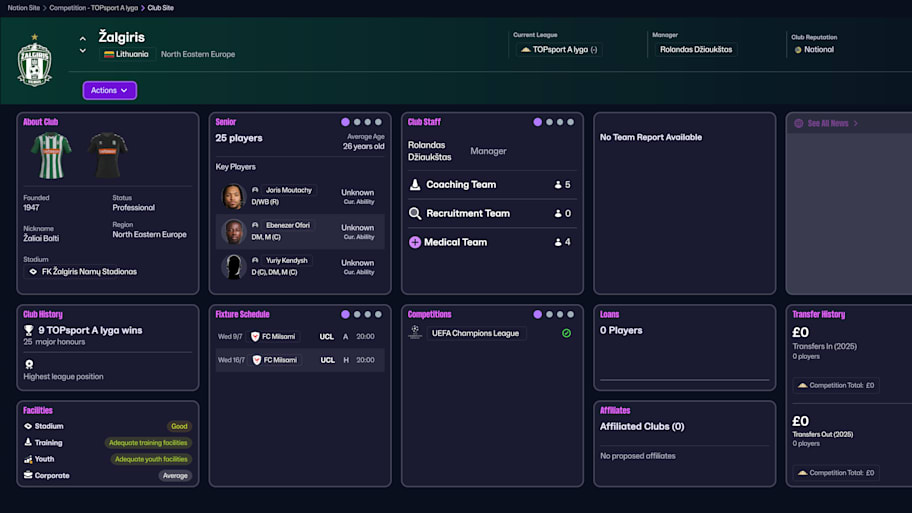Open Ebenezer Ofori's face portrait
This screenshot has width=912, height=513.
point(233,231)
